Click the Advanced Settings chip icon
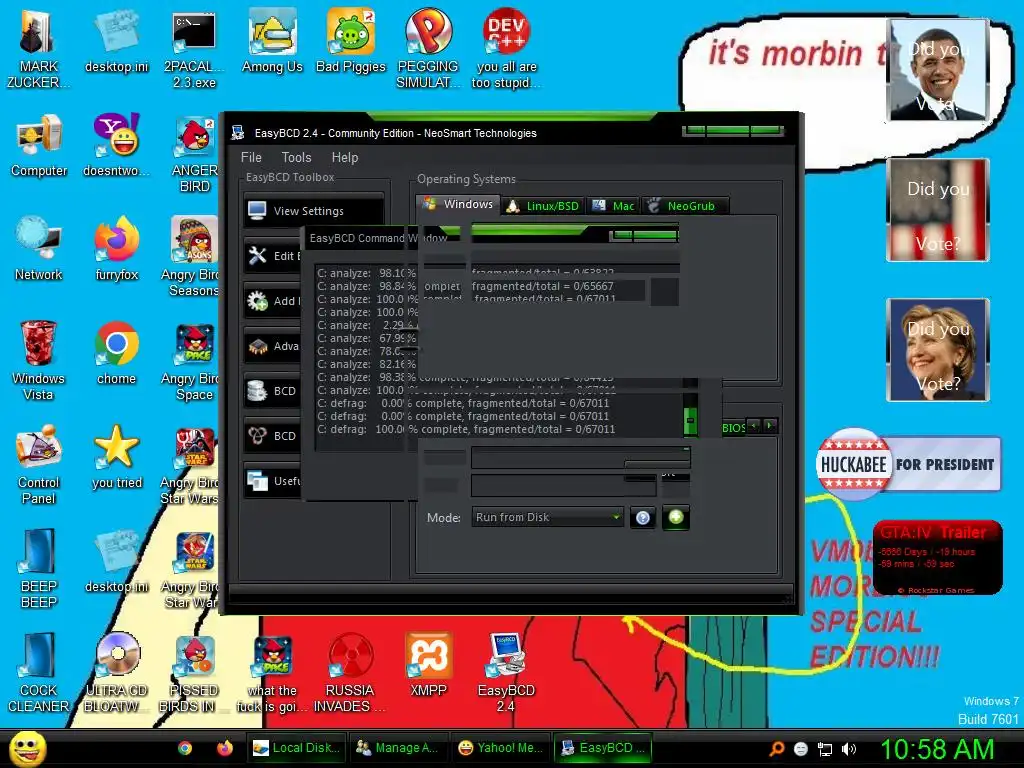1024x768 pixels. click(x=257, y=346)
